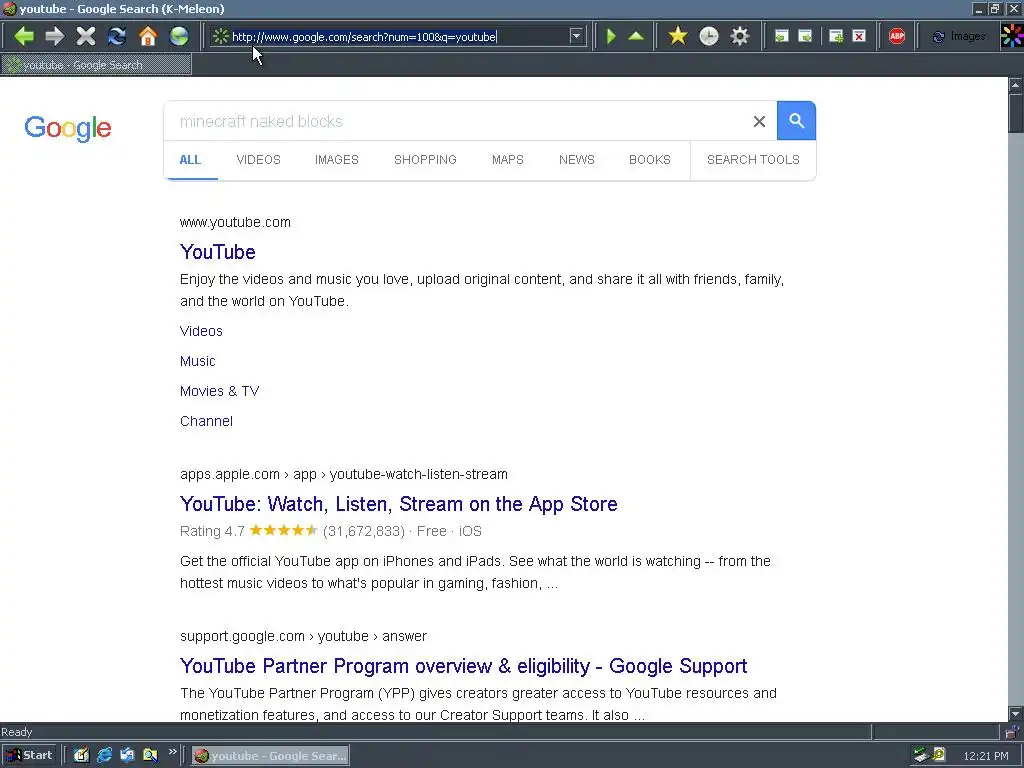Switch to the NEWS tab

pos(577,160)
